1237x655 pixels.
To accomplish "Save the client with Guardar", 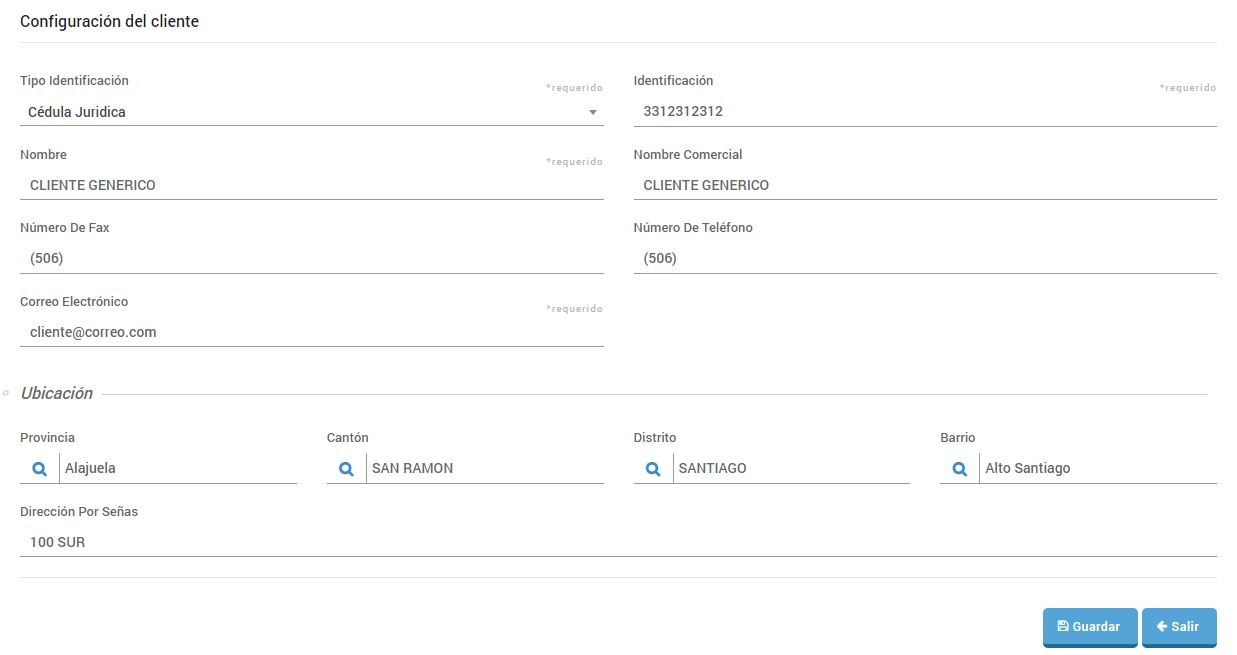I will 1089,626.
